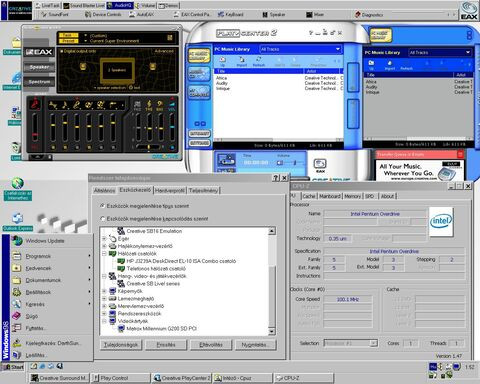Image resolution: width=480 pixels, height=384 pixels.
Task: Launch Diagnostics from the Creative launcher
Action: (x=369, y=15)
